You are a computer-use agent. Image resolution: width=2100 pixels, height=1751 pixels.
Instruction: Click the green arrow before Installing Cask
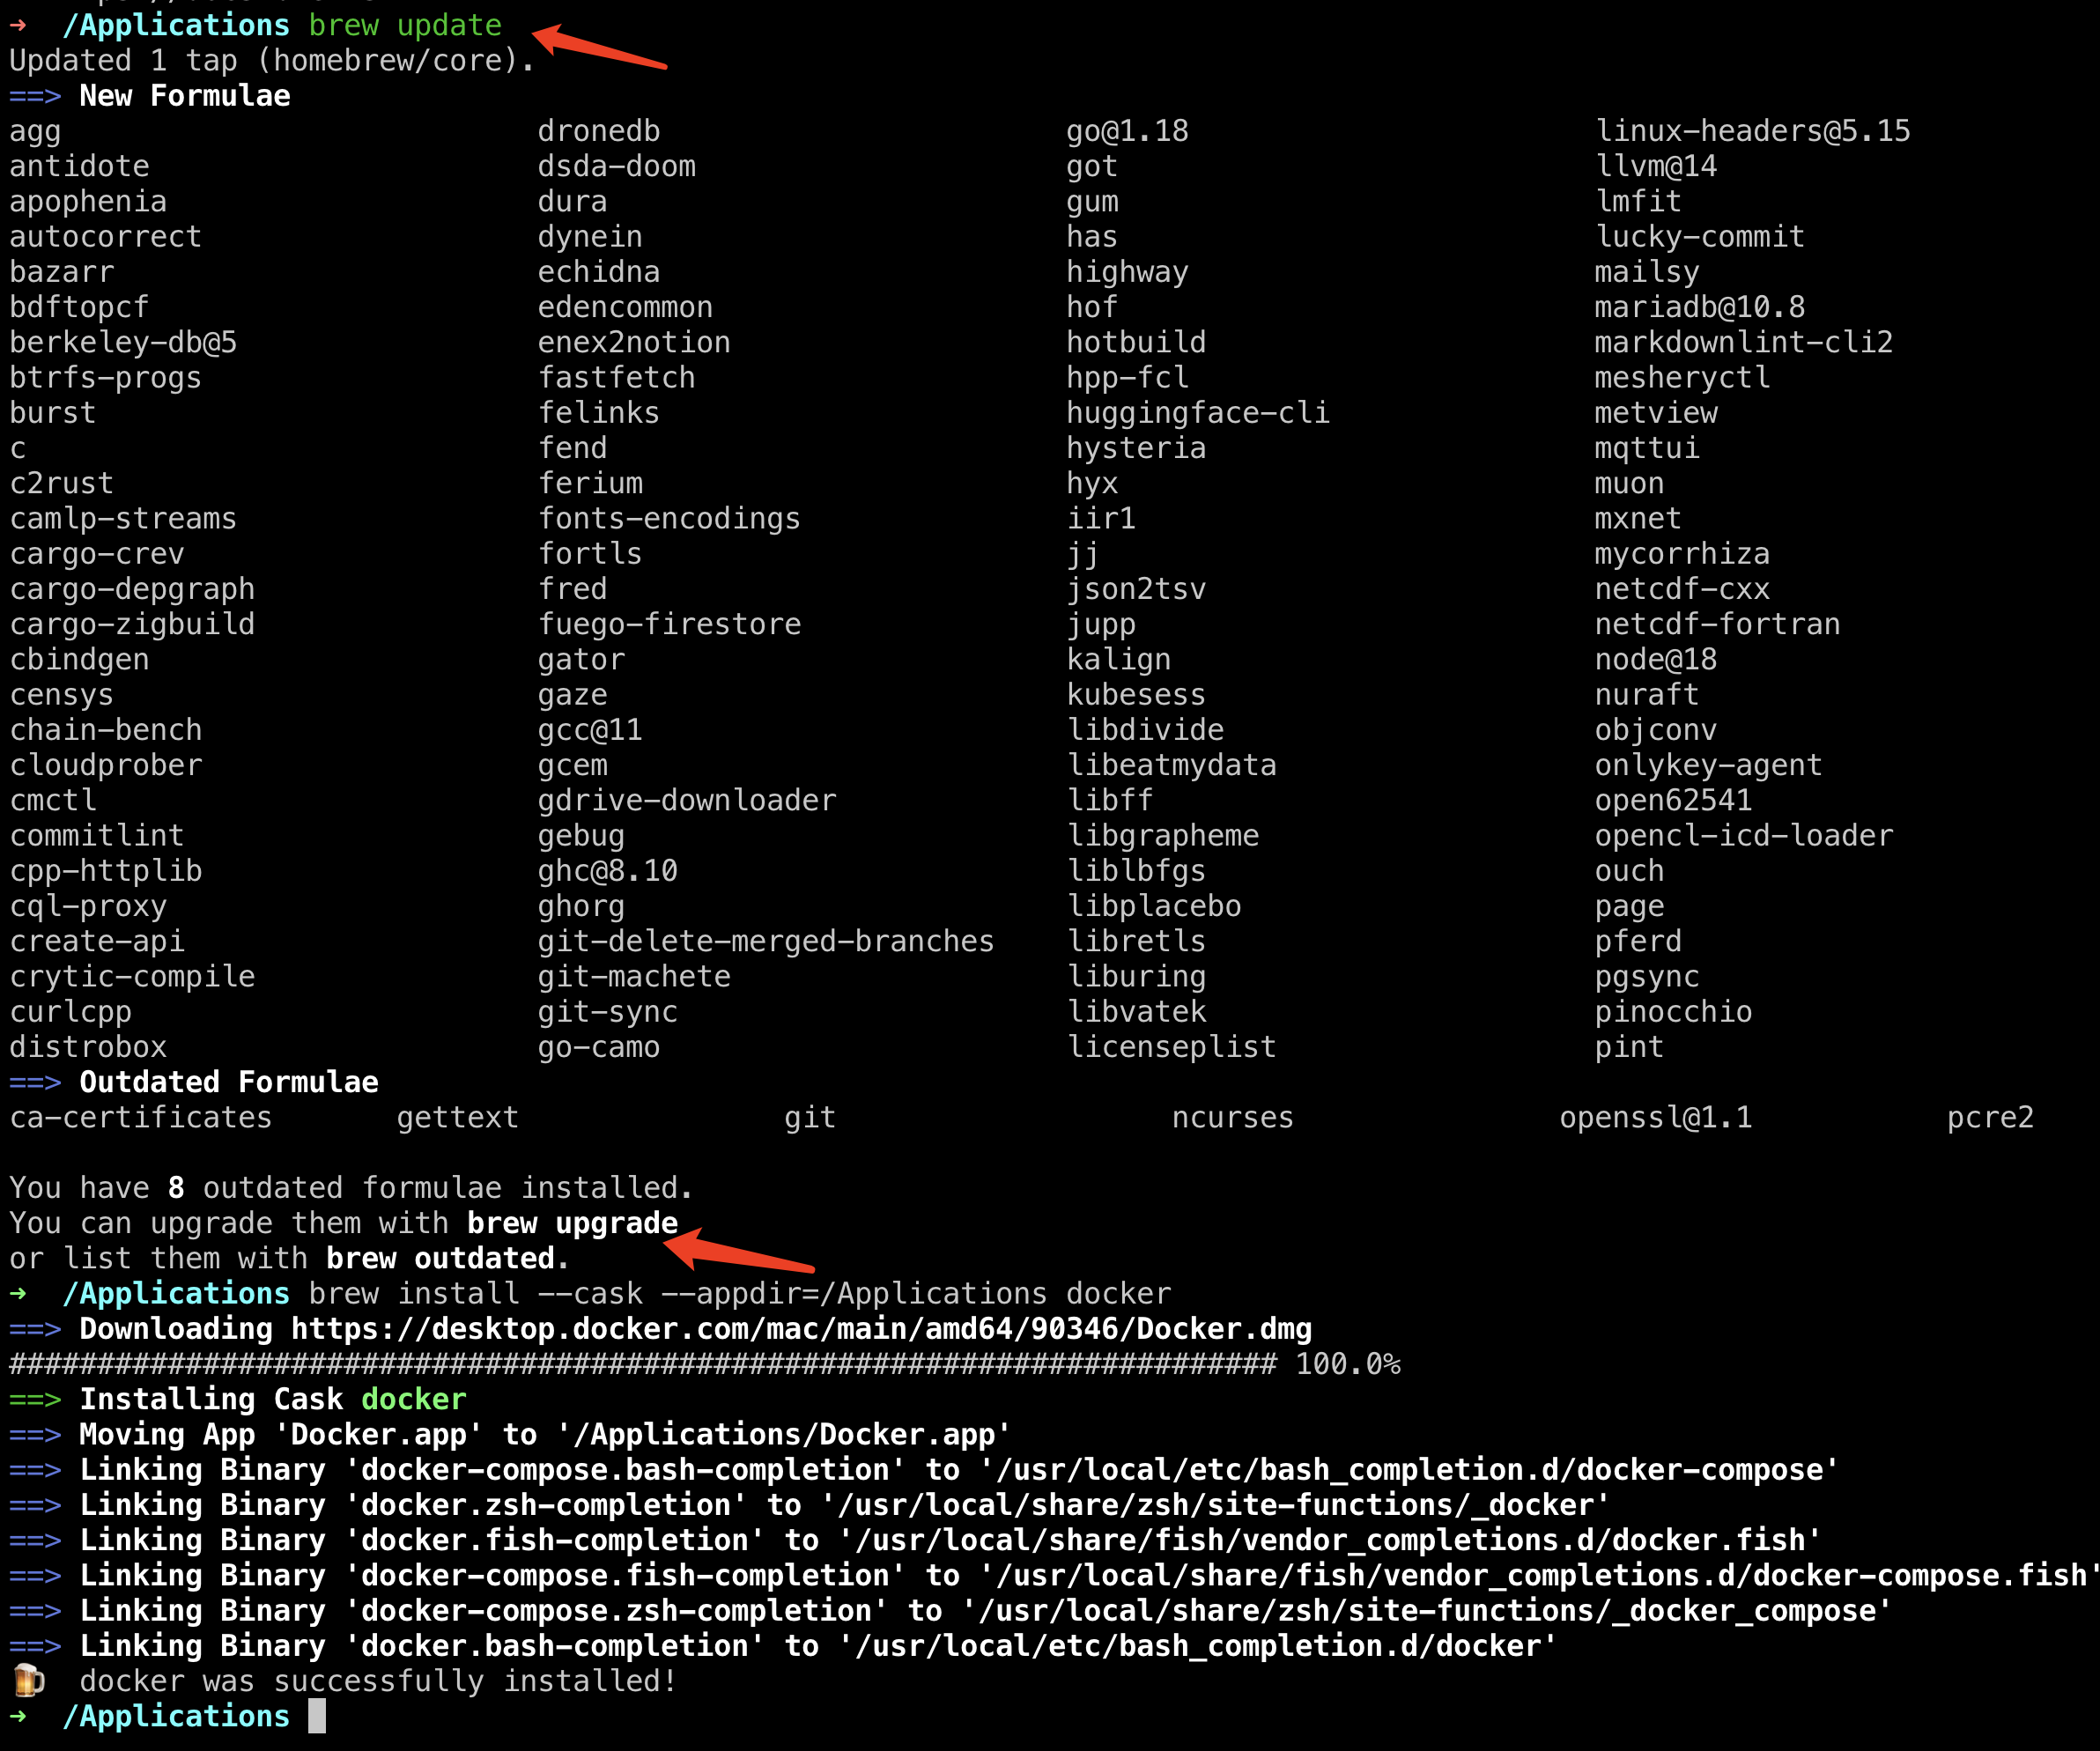tap(35, 1400)
